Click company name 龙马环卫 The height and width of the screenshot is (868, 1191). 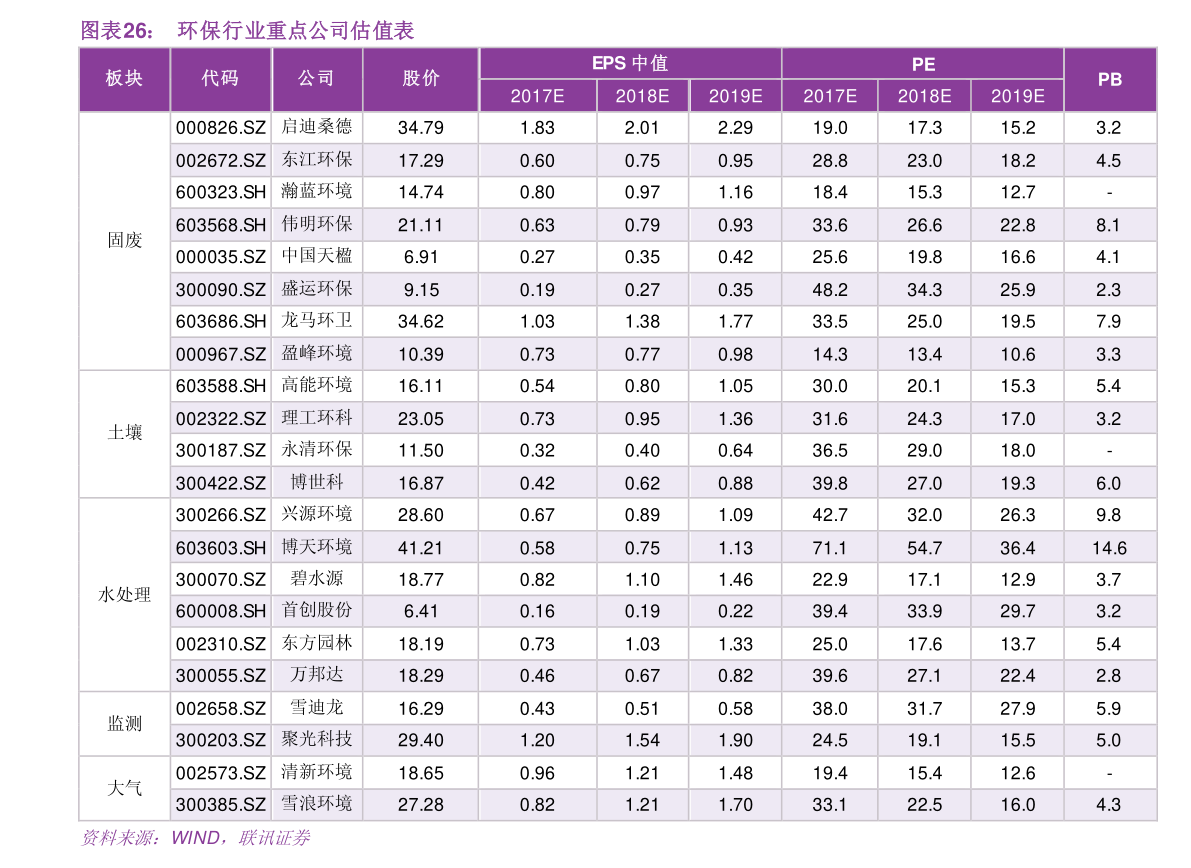click(317, 320)
